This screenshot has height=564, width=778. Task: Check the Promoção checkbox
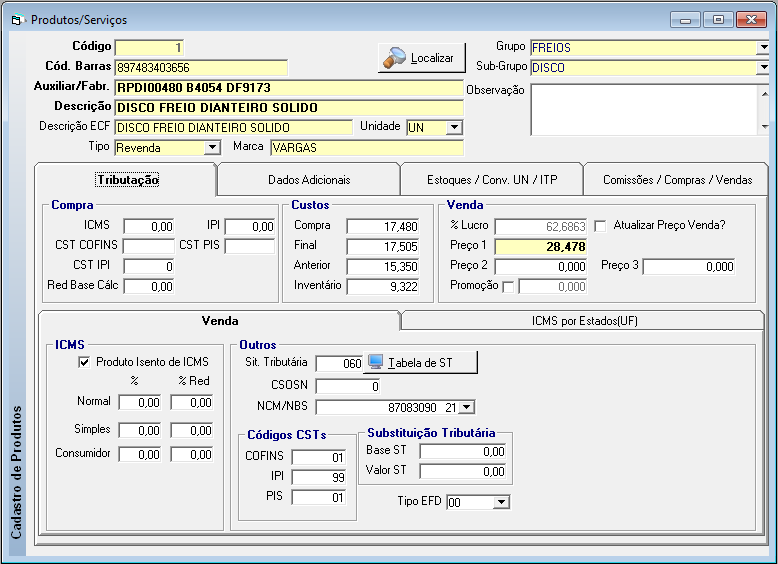[x=508, y=287]
